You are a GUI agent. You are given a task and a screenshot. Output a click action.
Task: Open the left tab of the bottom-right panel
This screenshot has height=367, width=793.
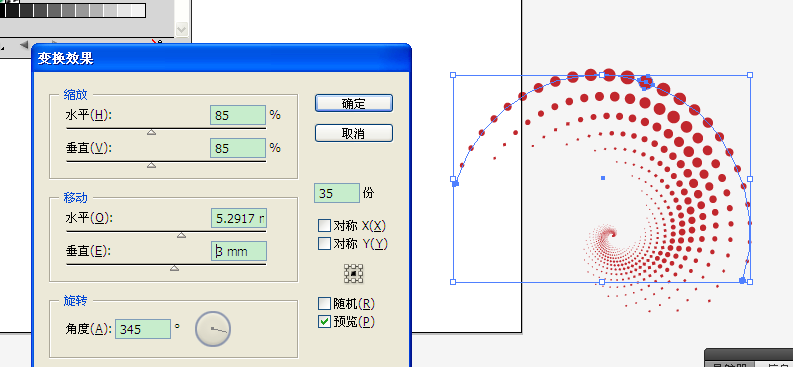point(730,364)
